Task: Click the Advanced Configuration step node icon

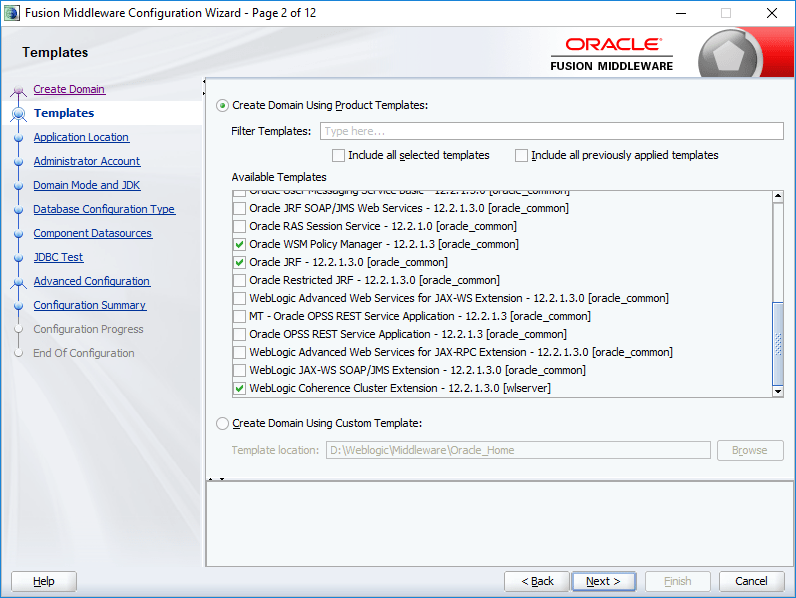Action: (x=19, y=282)
